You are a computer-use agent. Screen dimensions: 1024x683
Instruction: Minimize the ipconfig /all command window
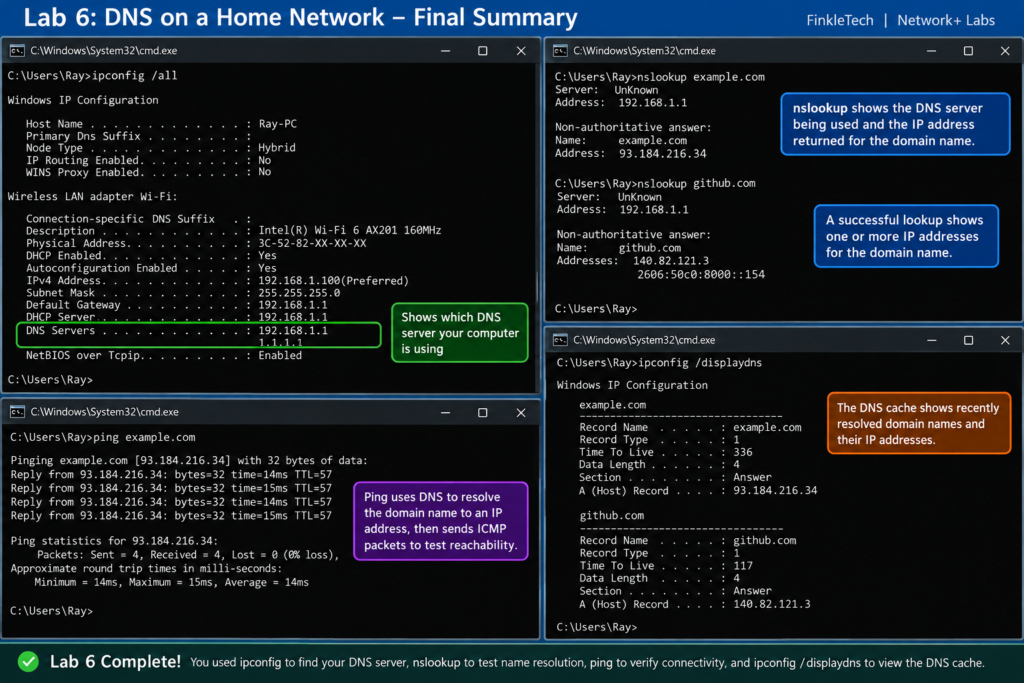445,51
